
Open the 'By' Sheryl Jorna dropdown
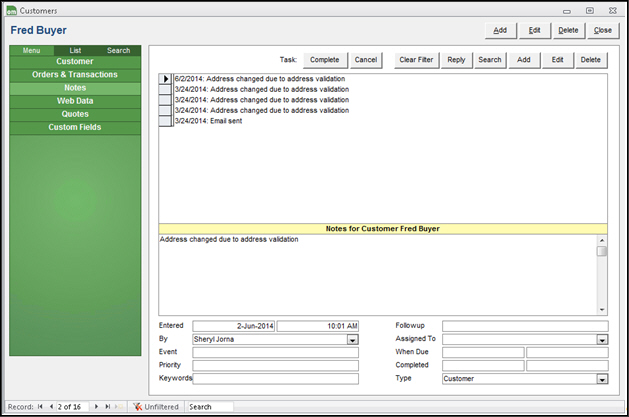[352, 340]
